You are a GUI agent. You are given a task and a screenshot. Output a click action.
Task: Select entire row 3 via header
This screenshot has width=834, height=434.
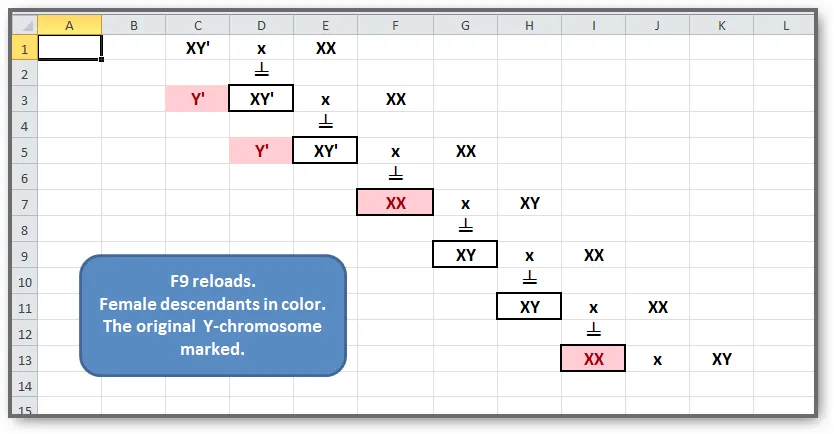tap(23, 99)
